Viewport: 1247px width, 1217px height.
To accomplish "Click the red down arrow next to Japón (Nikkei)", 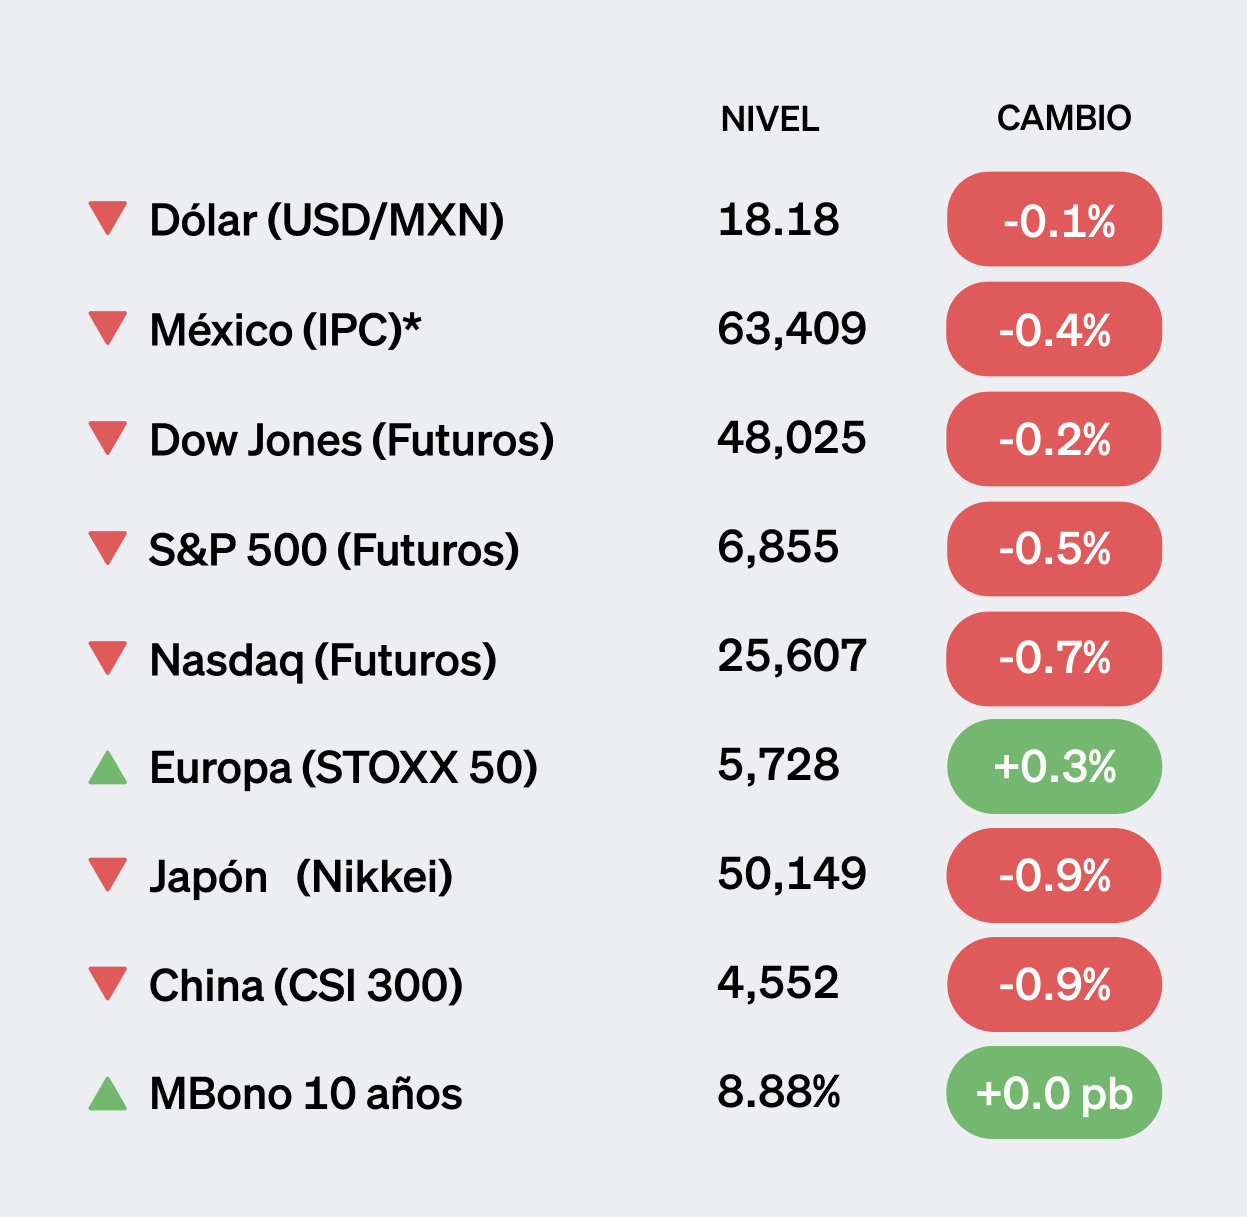I will (107, 874).
